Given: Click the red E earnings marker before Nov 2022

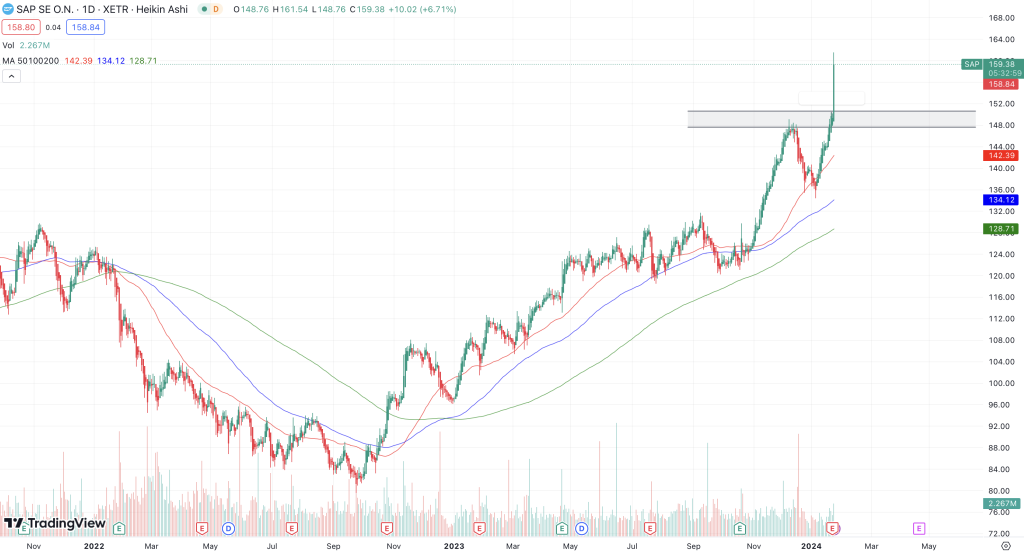Looking at the screenshot, I should pyautogui.click(x=387, y=528).
